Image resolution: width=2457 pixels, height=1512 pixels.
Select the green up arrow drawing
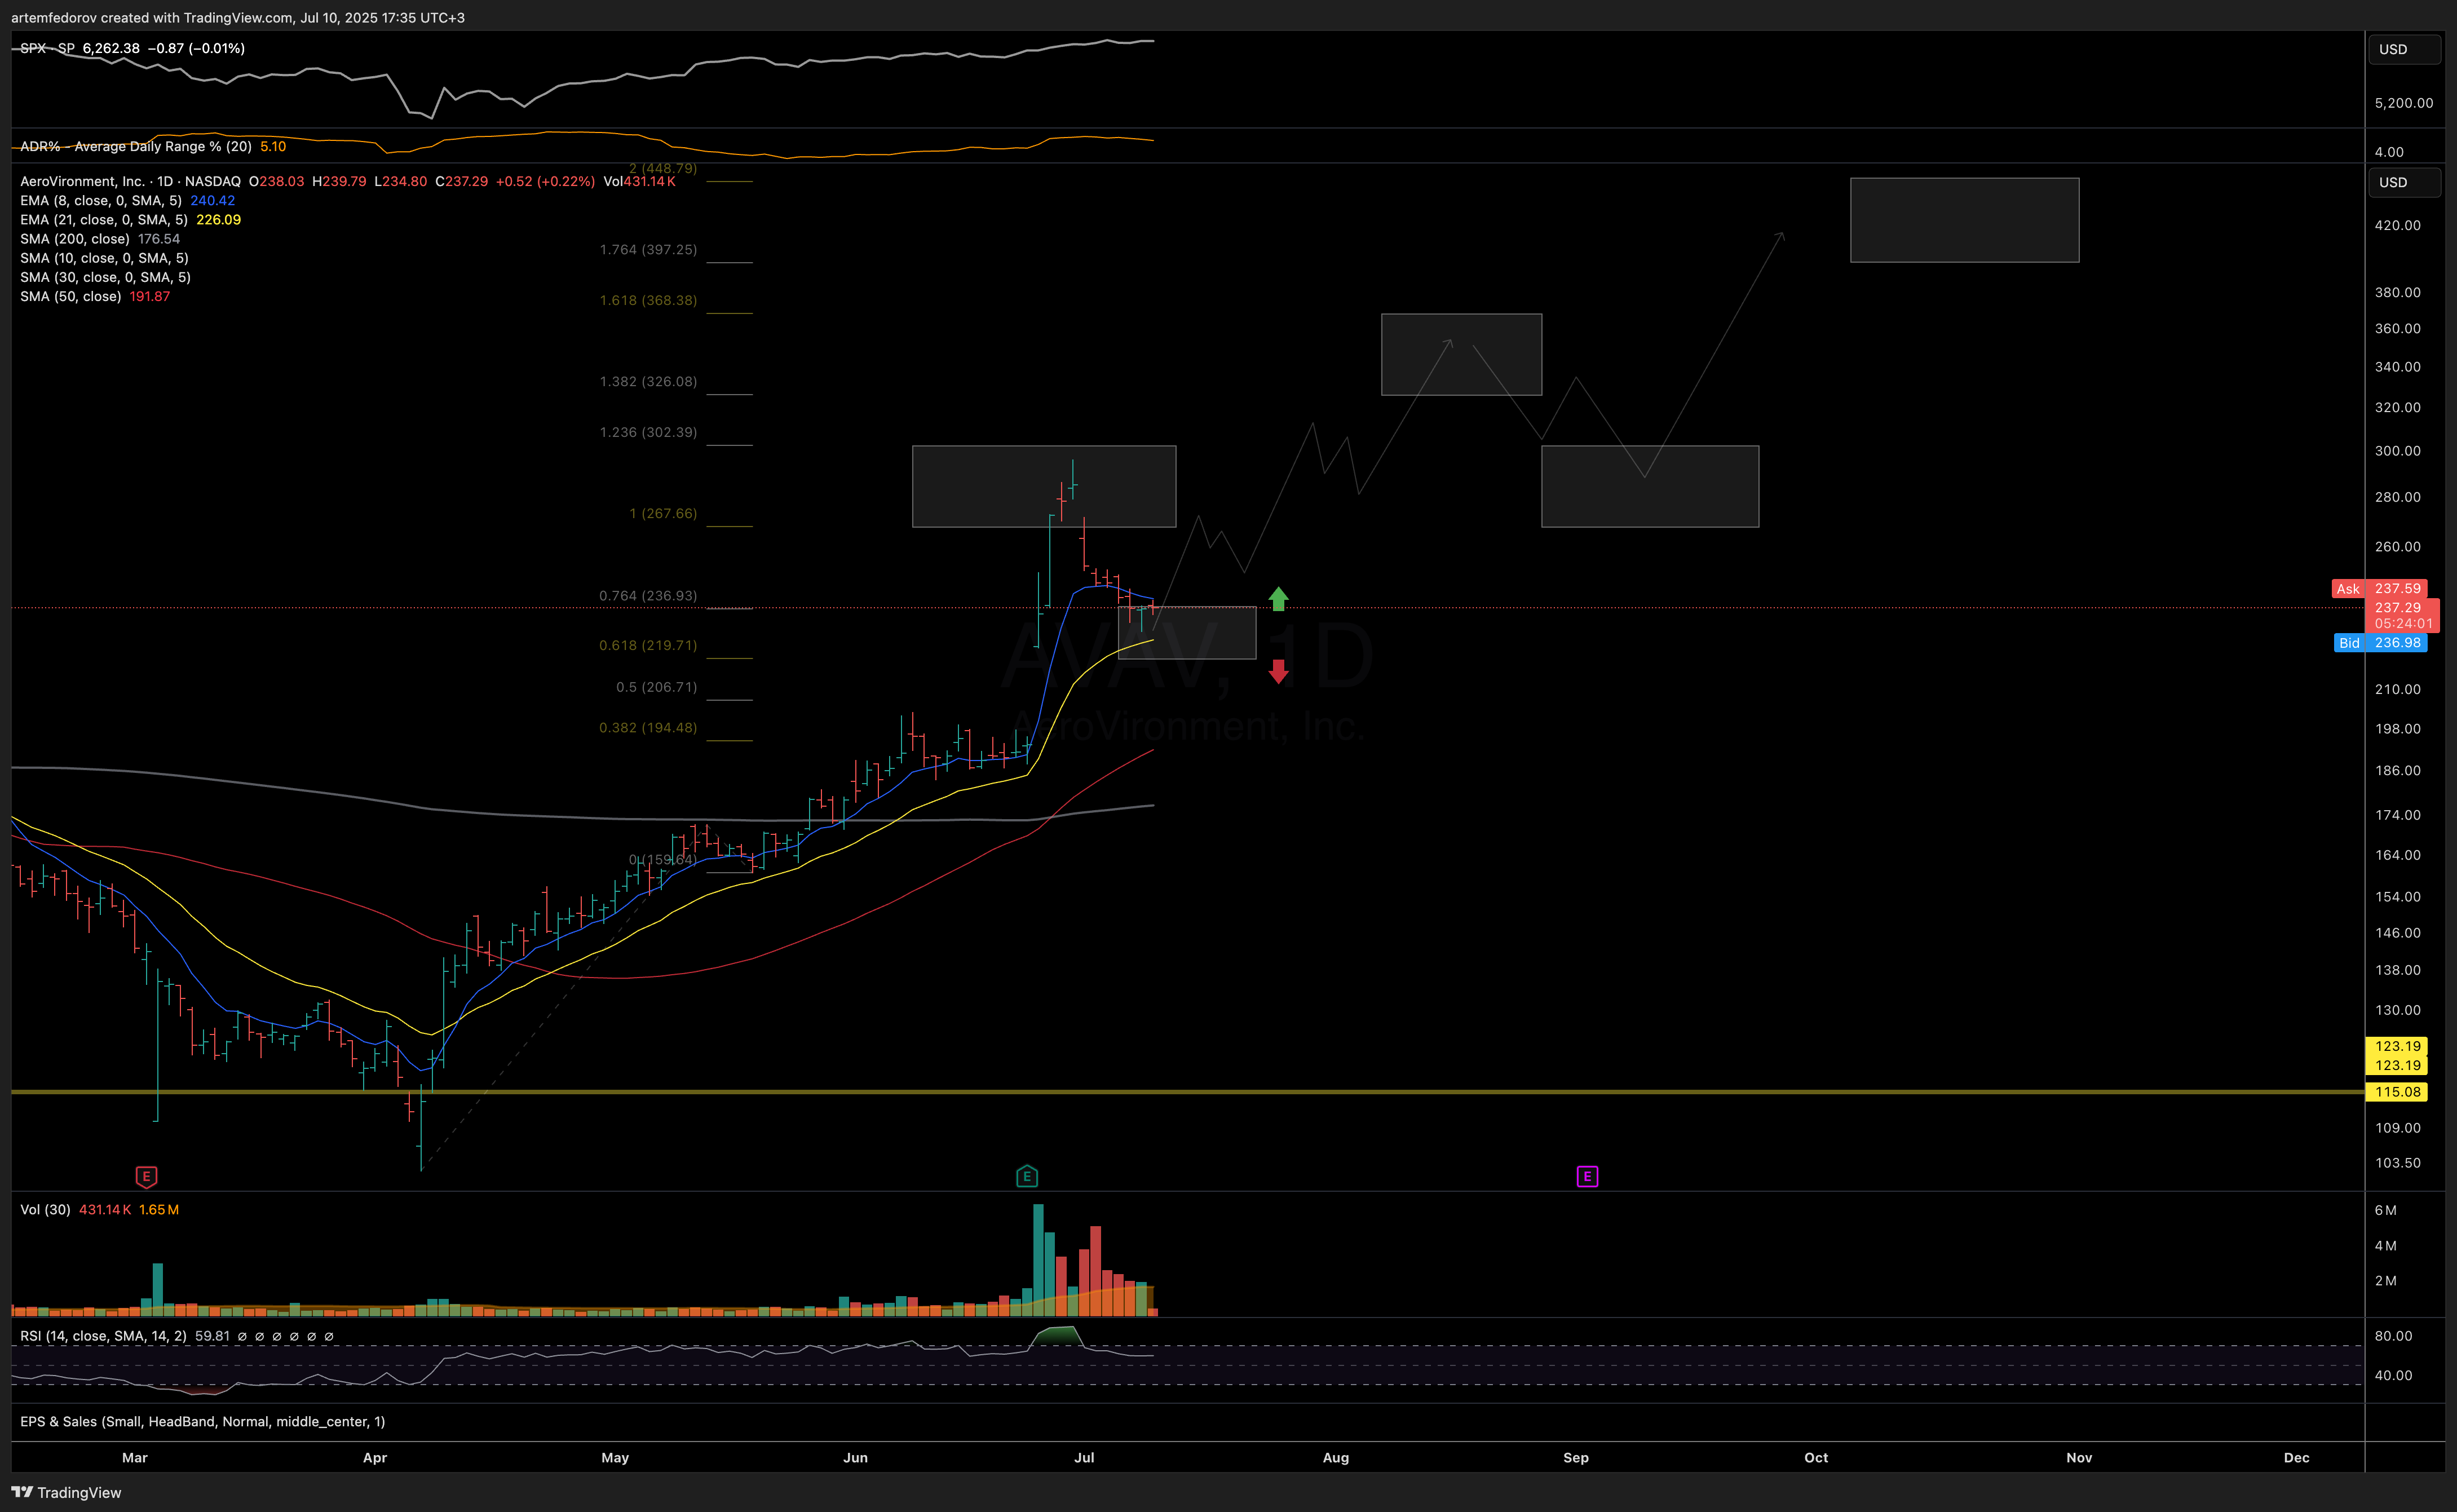(x=1278, y=598)
